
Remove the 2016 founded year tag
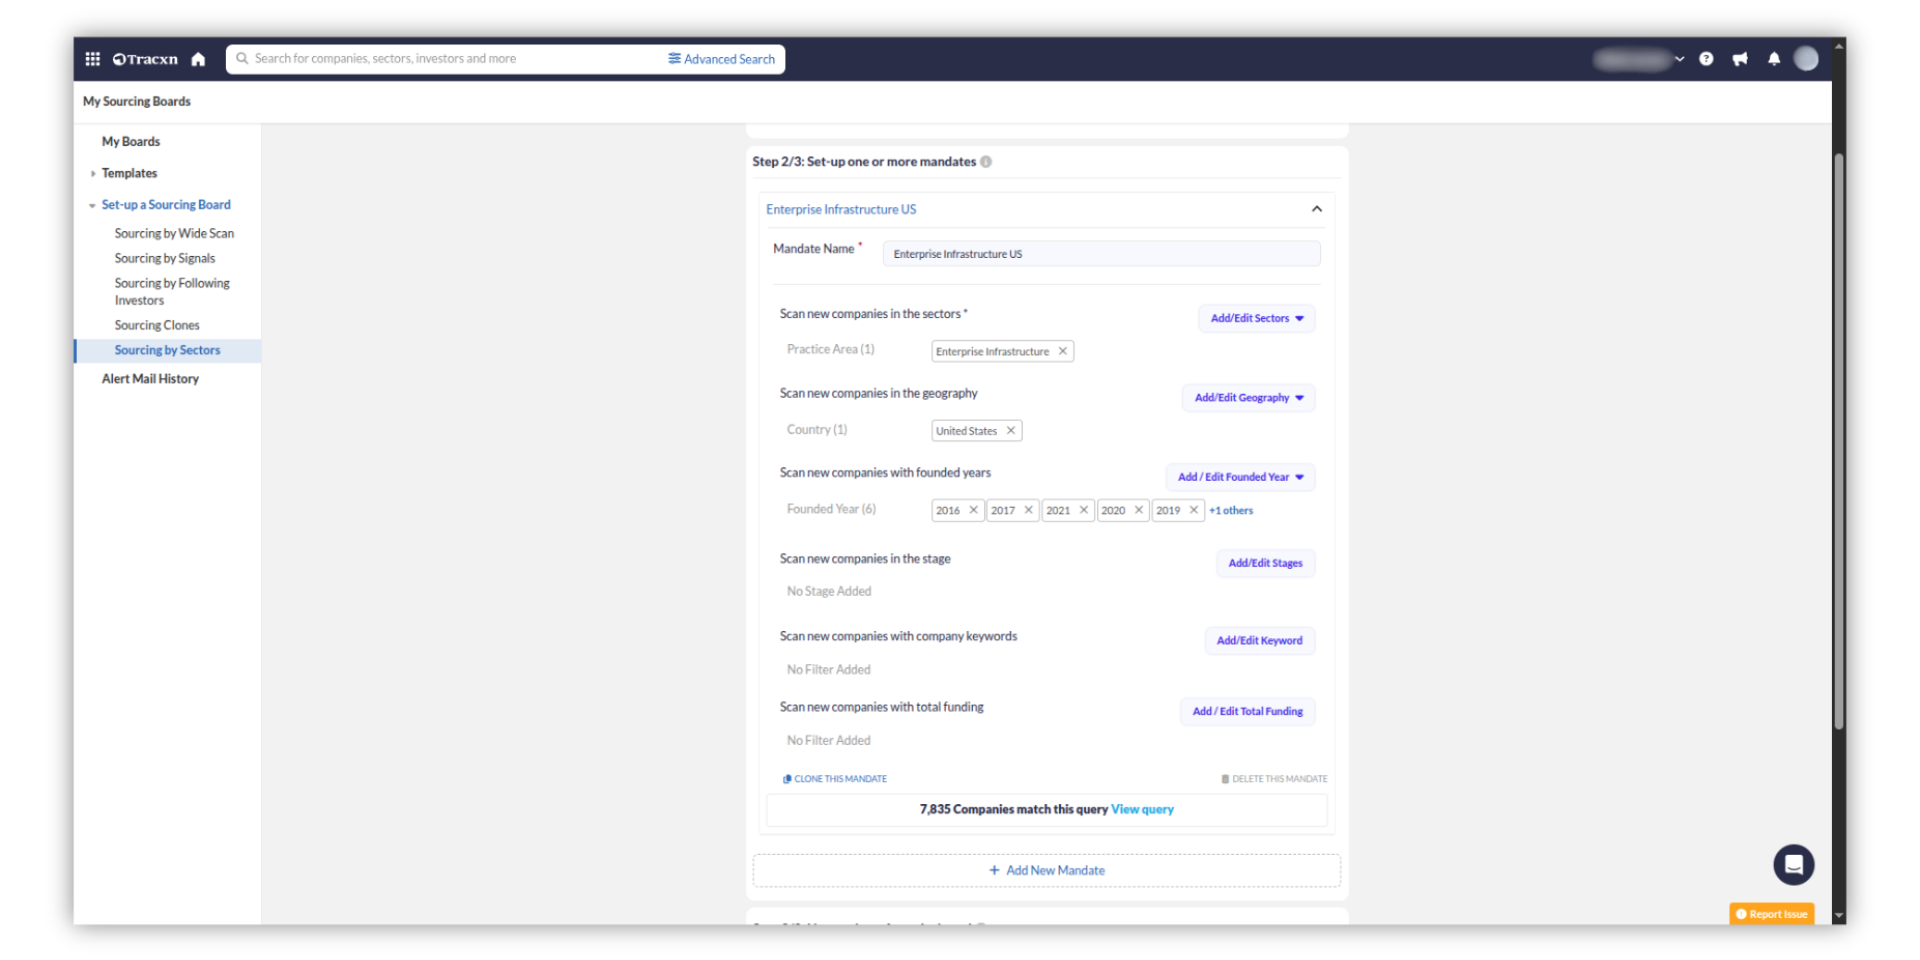click(x=973, y=510)
